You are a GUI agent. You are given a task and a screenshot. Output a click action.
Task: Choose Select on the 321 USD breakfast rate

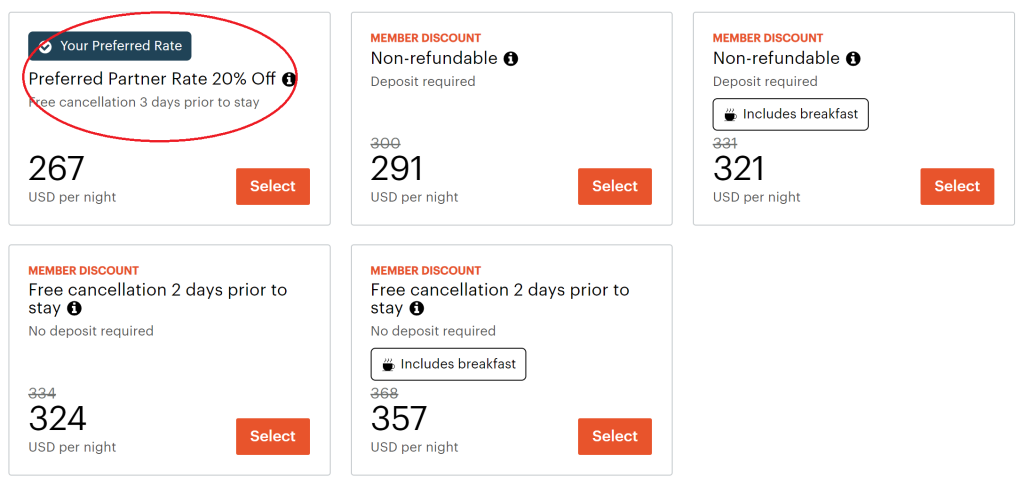(957, 187)
